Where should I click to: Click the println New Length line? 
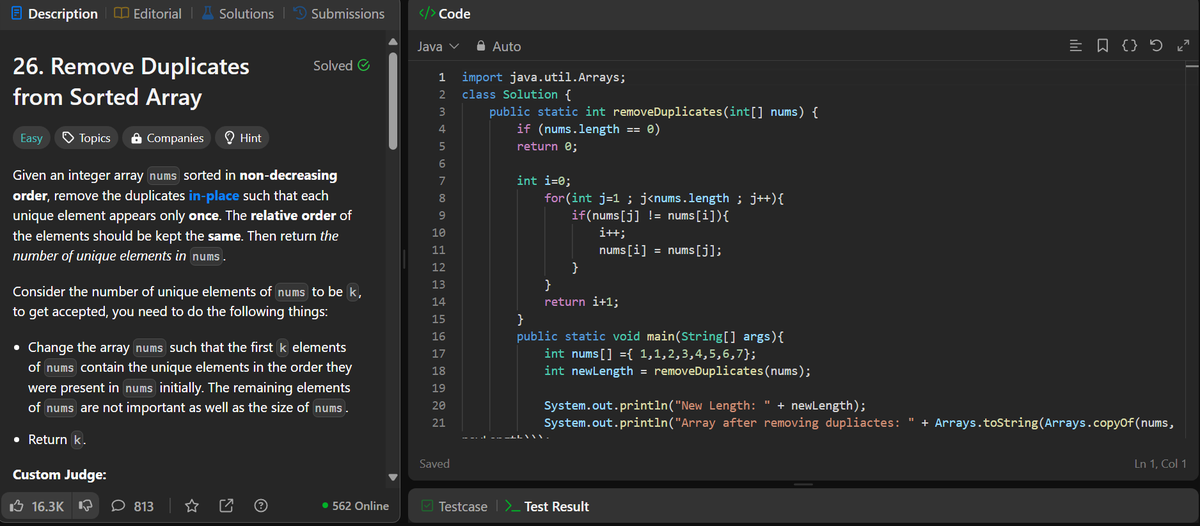pyautogui.click(x=705, y=405)
